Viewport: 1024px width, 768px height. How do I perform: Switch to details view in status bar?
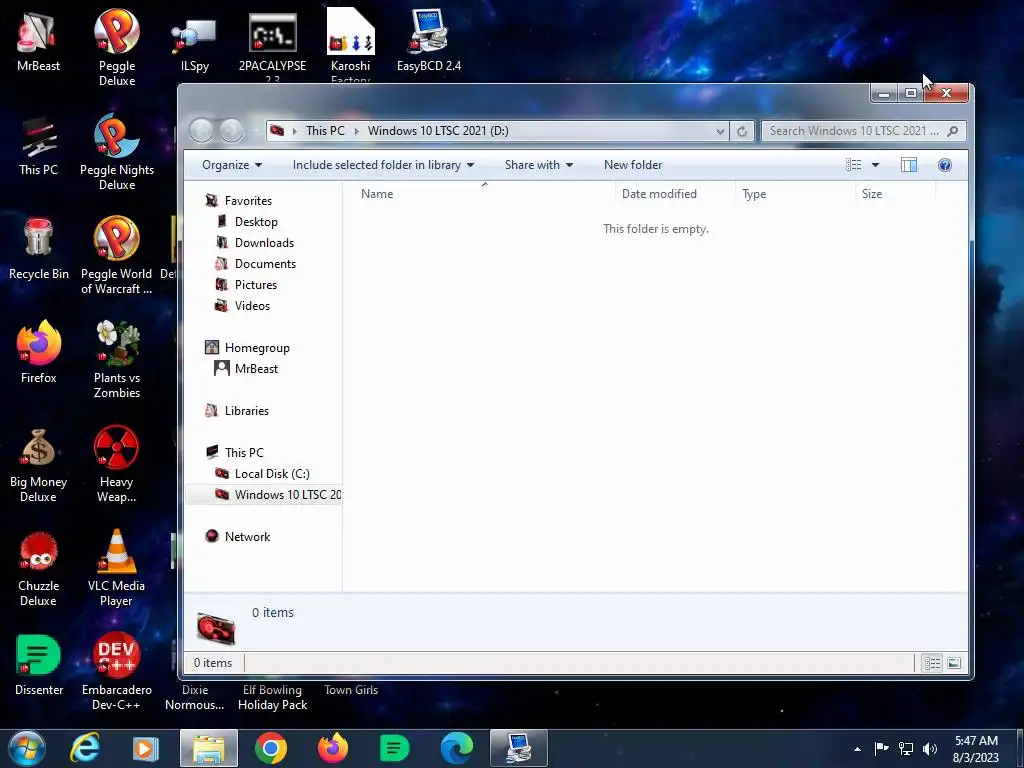[932, 664]
